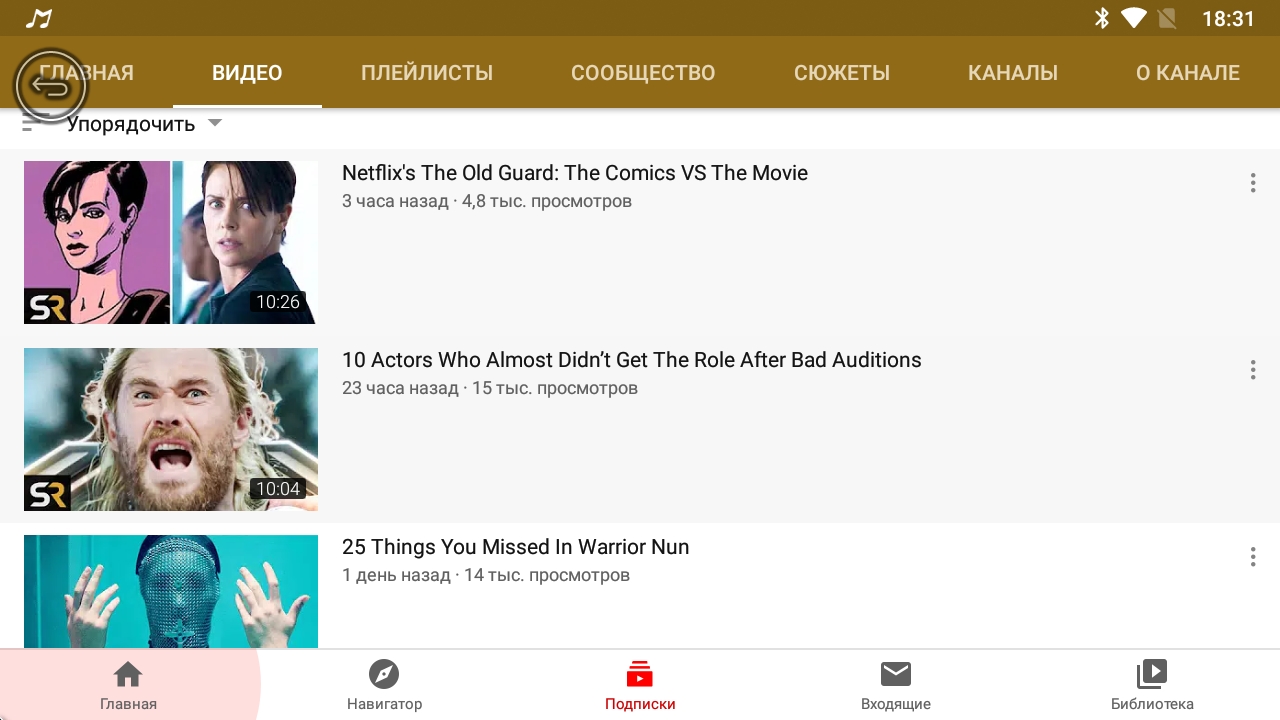Switch to the Плейлисты tab
This screenshot has width=1280, height=720.
(427, 73)
